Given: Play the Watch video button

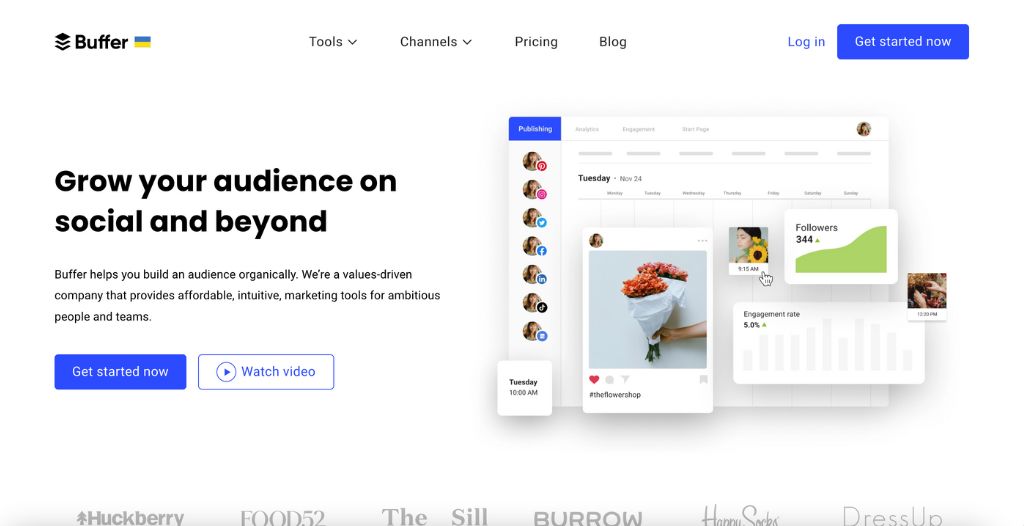Looking at the screenshot, I should tap(266, 372).
